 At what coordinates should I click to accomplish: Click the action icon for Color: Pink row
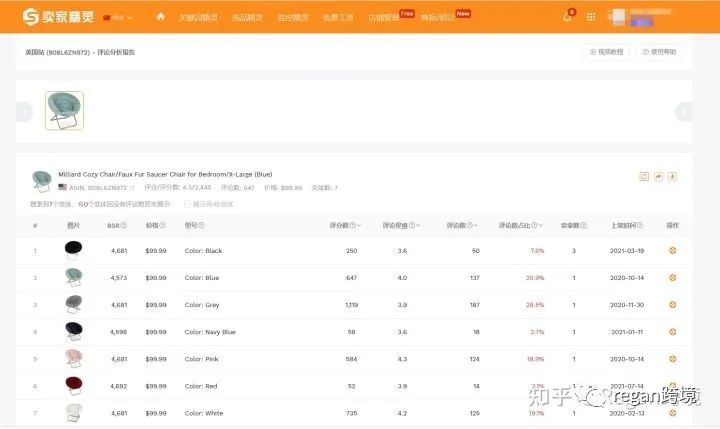[x=672, y=358]
